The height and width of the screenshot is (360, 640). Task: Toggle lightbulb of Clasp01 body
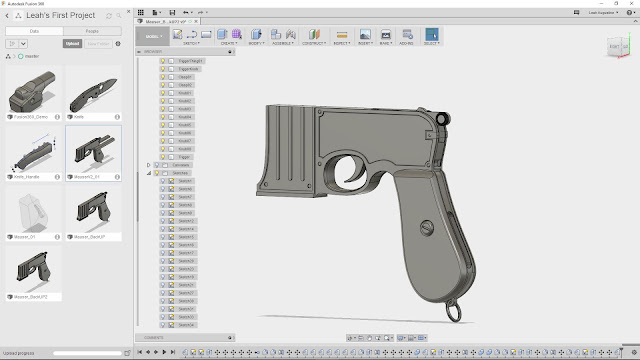163,77
